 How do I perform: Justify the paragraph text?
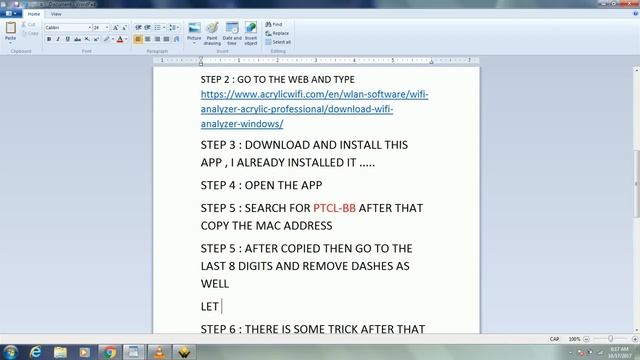coord(167,39)
